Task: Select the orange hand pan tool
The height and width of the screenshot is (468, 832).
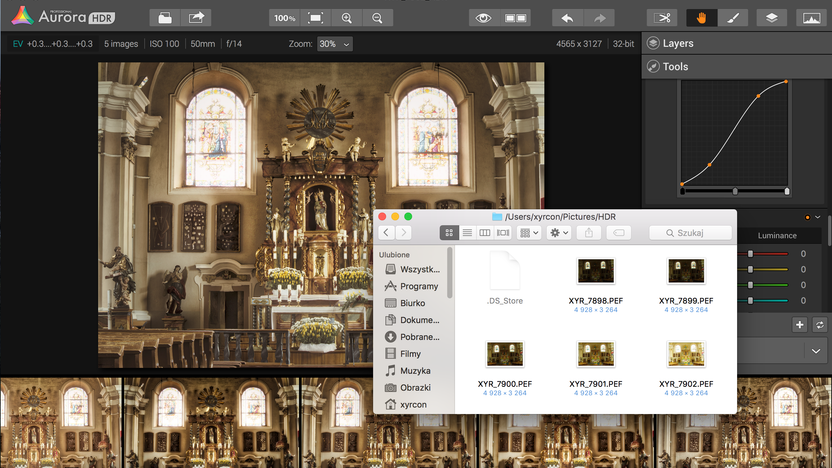Action: [701, 18]
